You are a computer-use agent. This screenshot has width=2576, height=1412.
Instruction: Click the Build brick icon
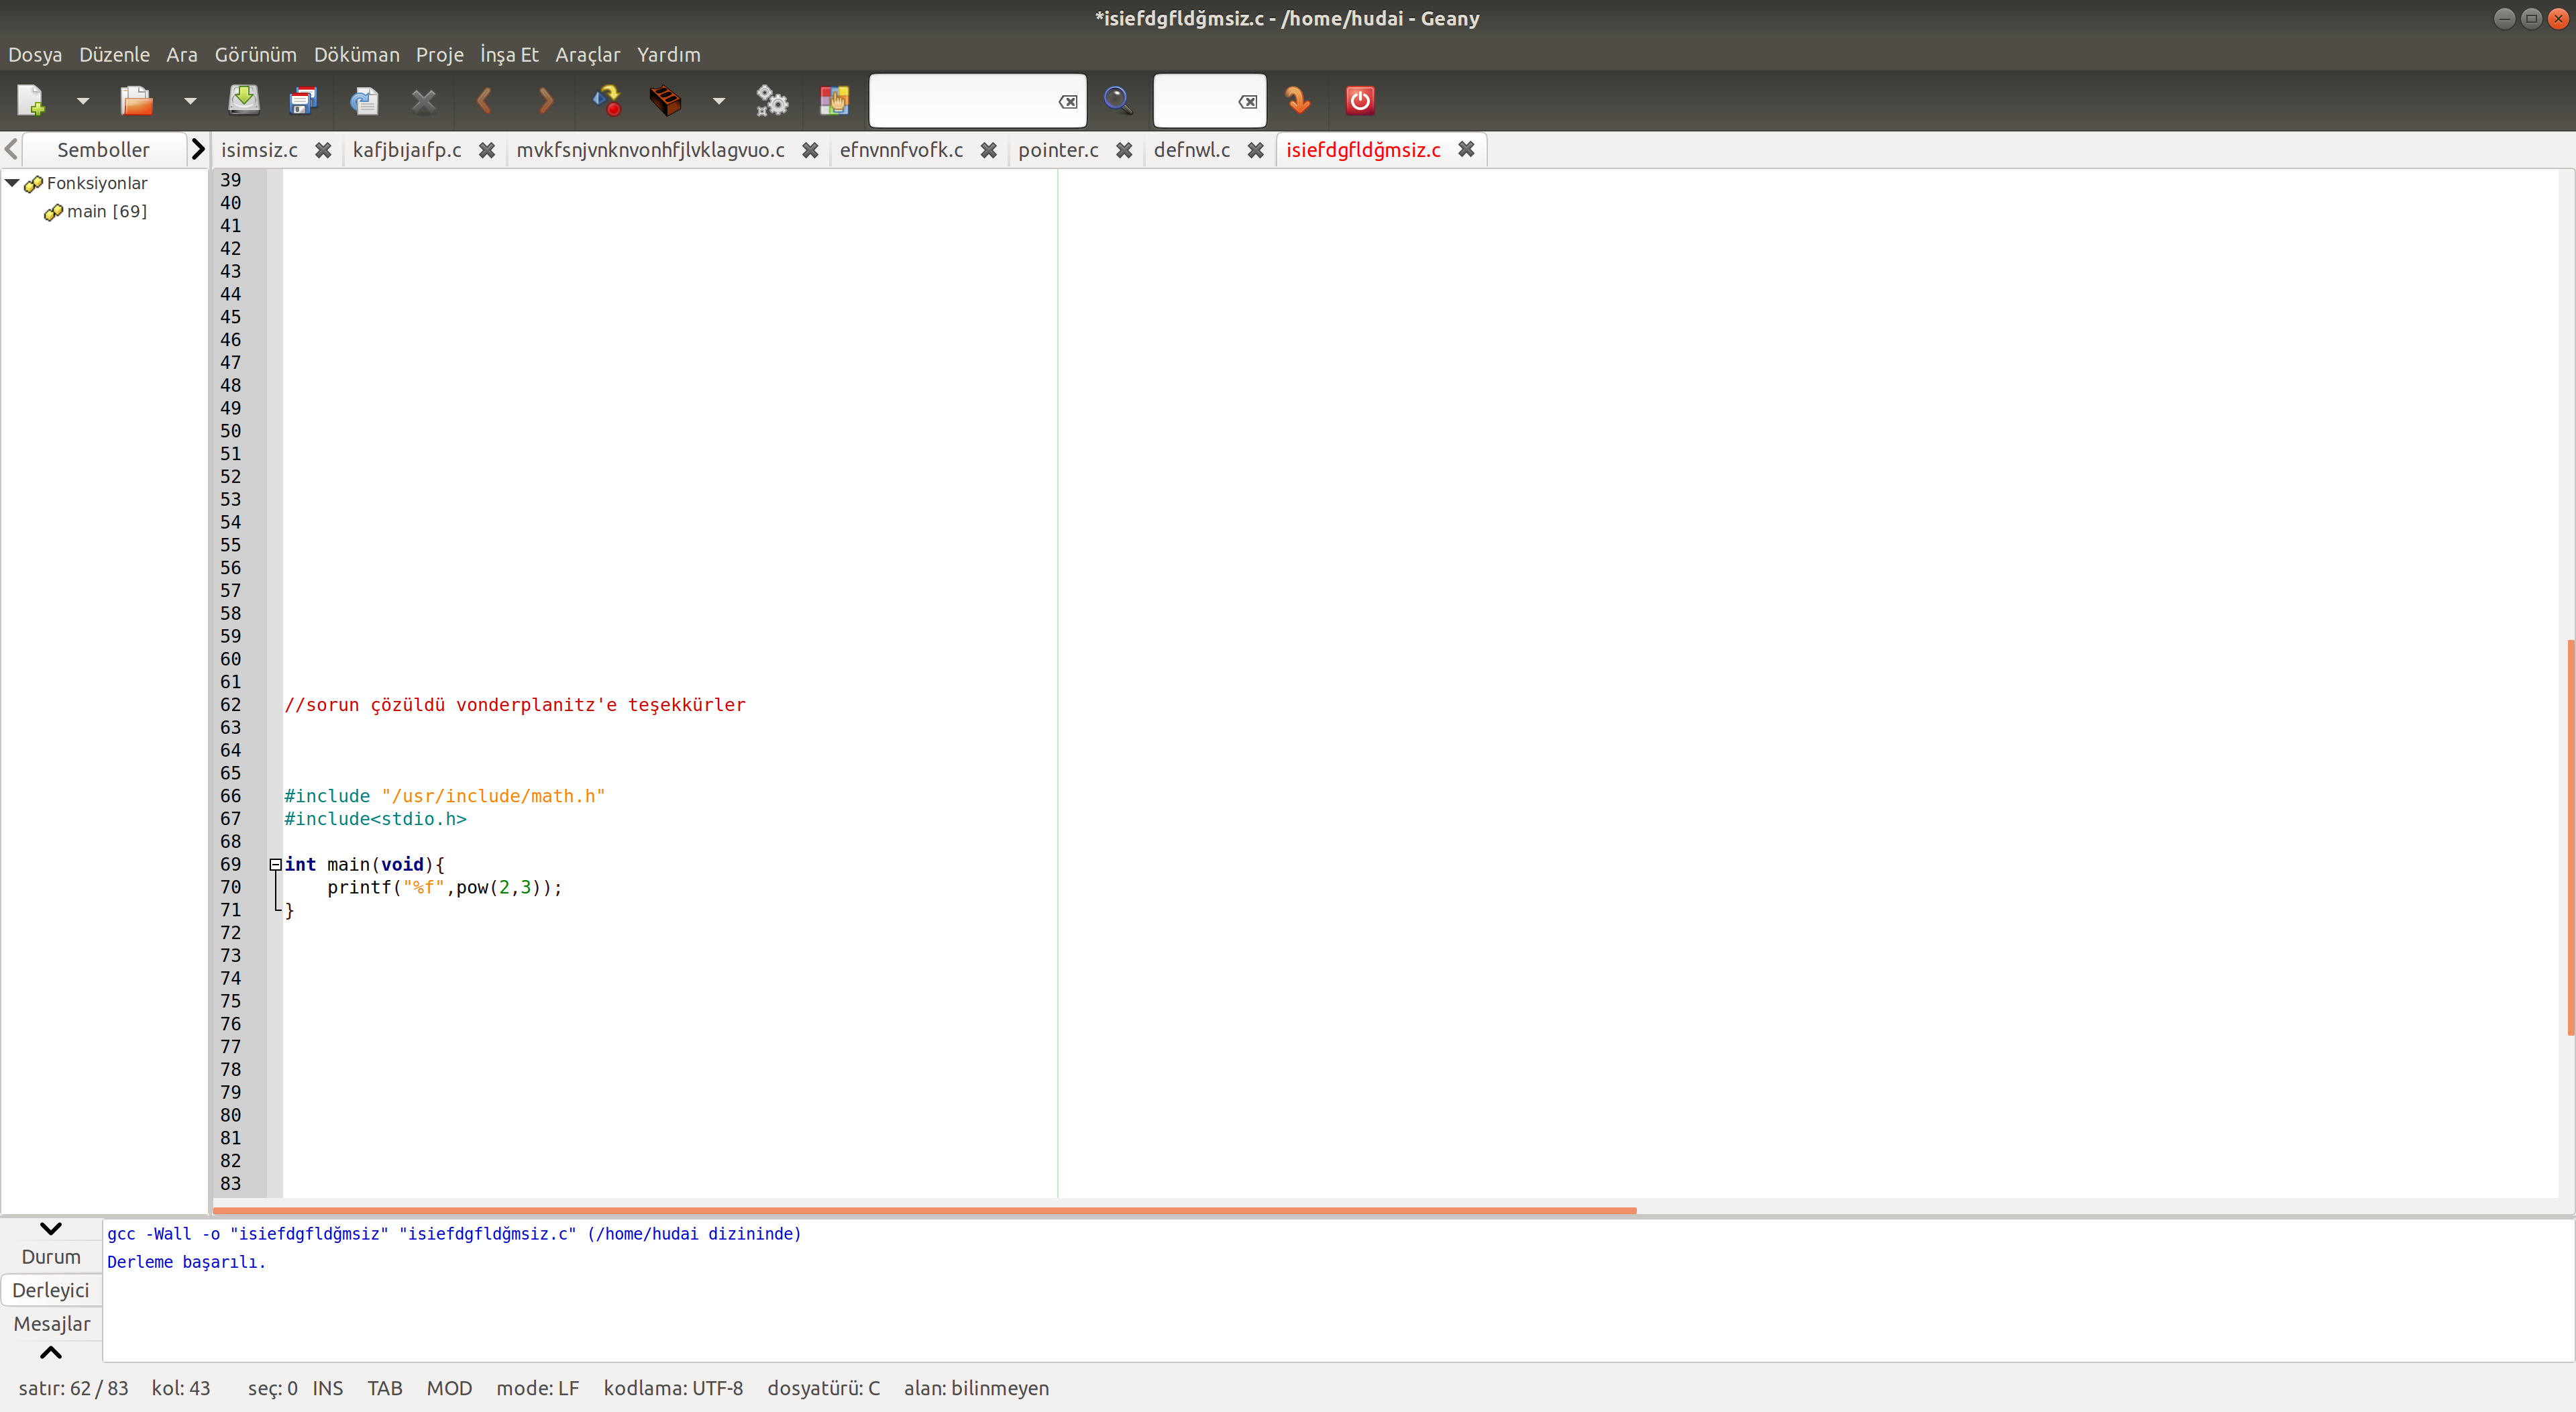pyautogui.click(x=665, y=100)
